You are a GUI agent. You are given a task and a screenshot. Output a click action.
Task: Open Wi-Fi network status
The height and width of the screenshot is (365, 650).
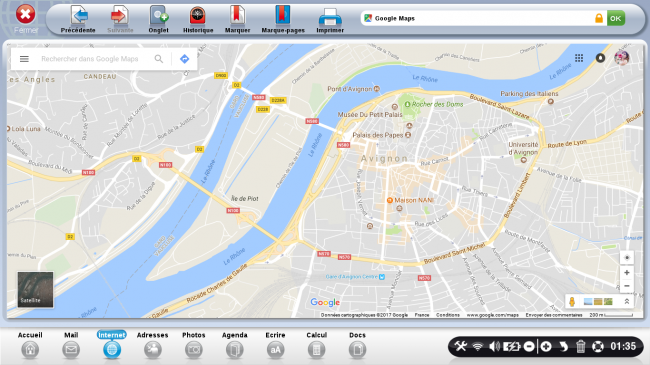click(478, 346)
